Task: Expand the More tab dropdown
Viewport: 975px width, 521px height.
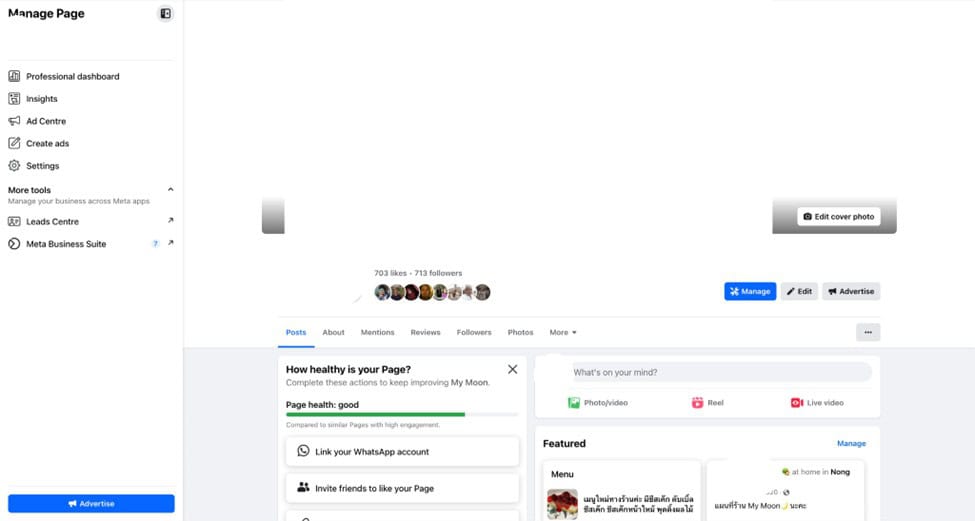Action: coord(563,333)
